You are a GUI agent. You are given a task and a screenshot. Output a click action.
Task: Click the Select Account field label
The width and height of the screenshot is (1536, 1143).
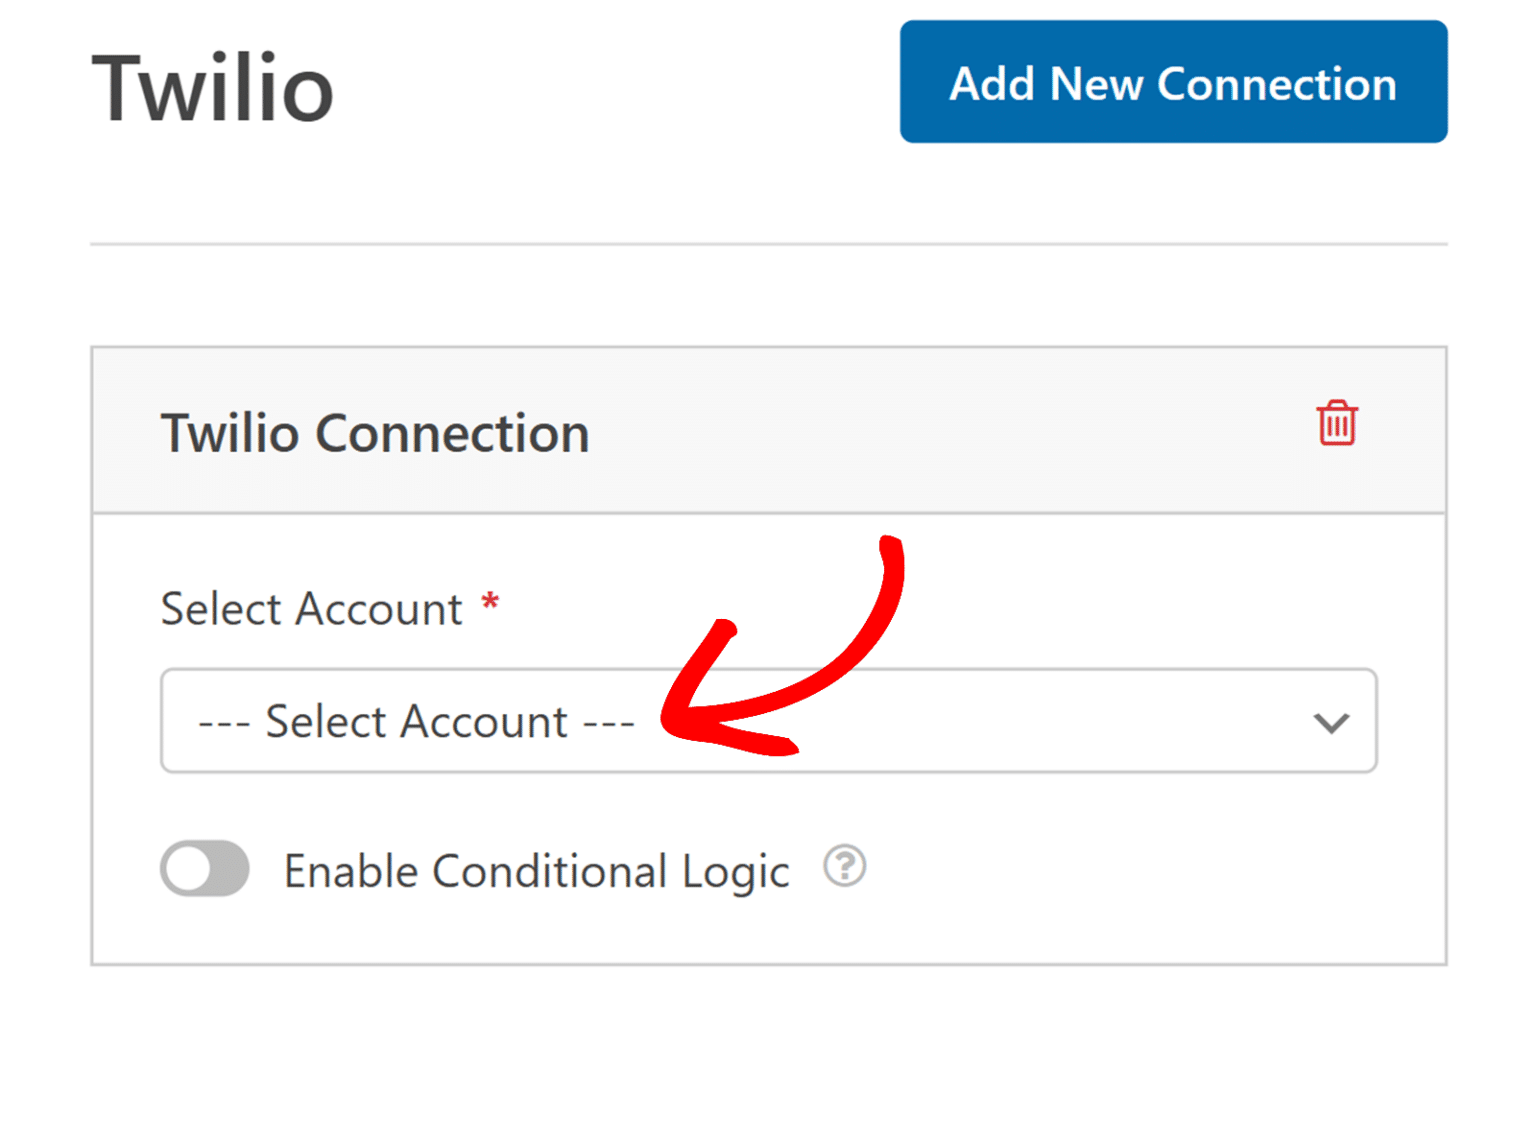click(311, 609)
